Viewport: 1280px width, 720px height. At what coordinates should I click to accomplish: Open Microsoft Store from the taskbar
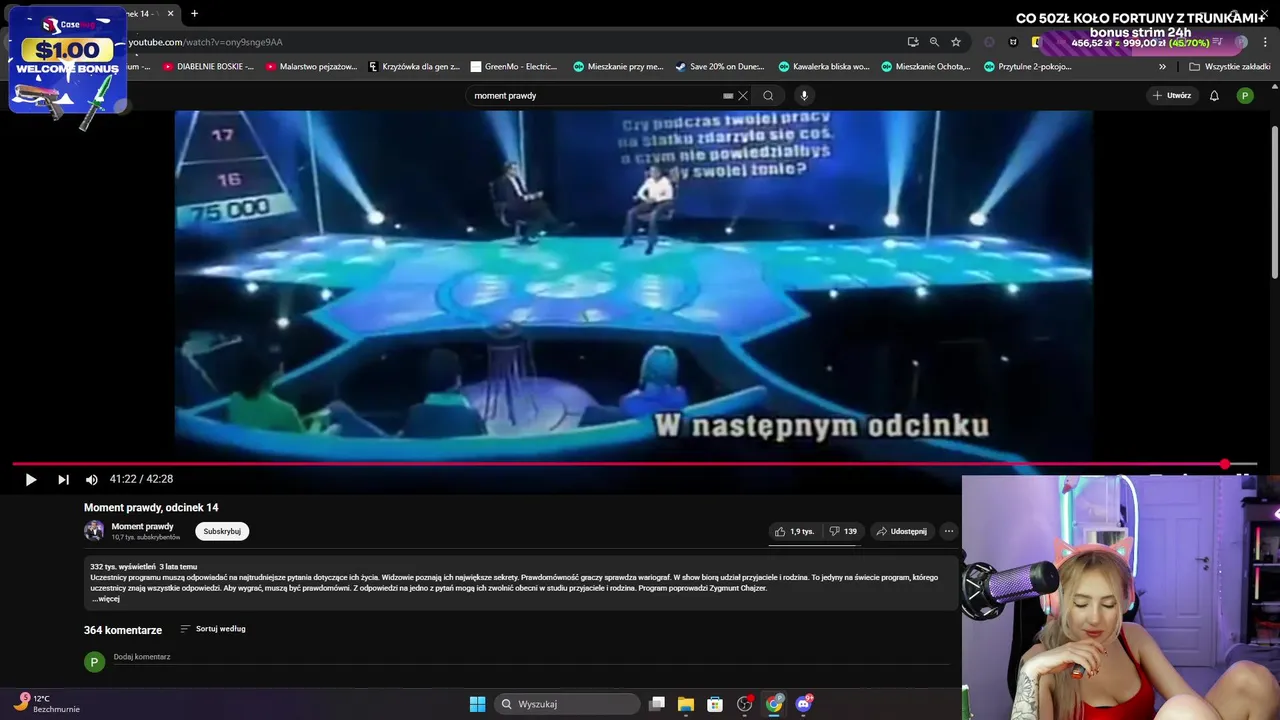click(x=715, y=704)
